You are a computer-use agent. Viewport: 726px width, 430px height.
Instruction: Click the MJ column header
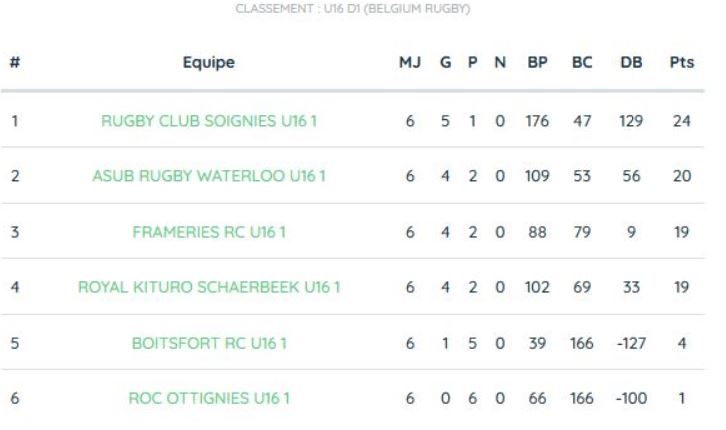(x=410, y=62)
